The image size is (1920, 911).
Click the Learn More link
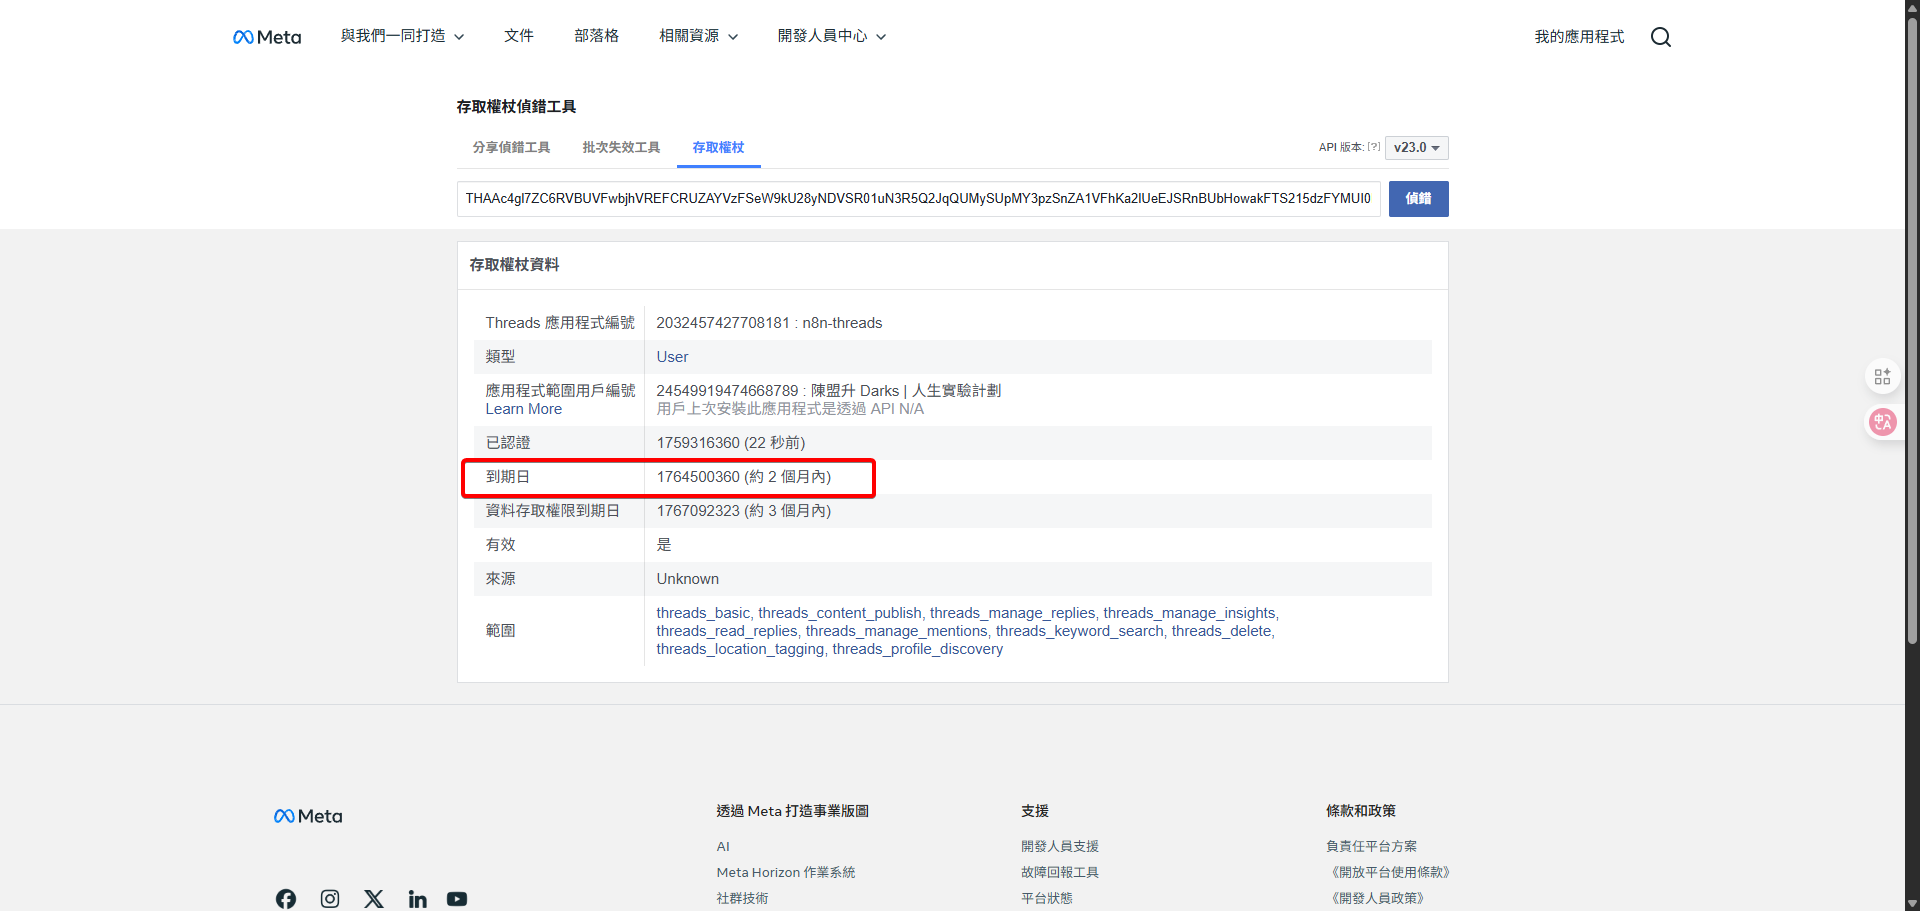click(523, 409)
